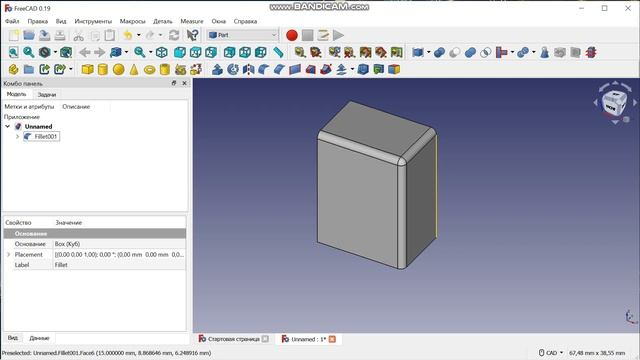
Task: Open the offset tools dropdown arrow
Action: pos(352,69)
